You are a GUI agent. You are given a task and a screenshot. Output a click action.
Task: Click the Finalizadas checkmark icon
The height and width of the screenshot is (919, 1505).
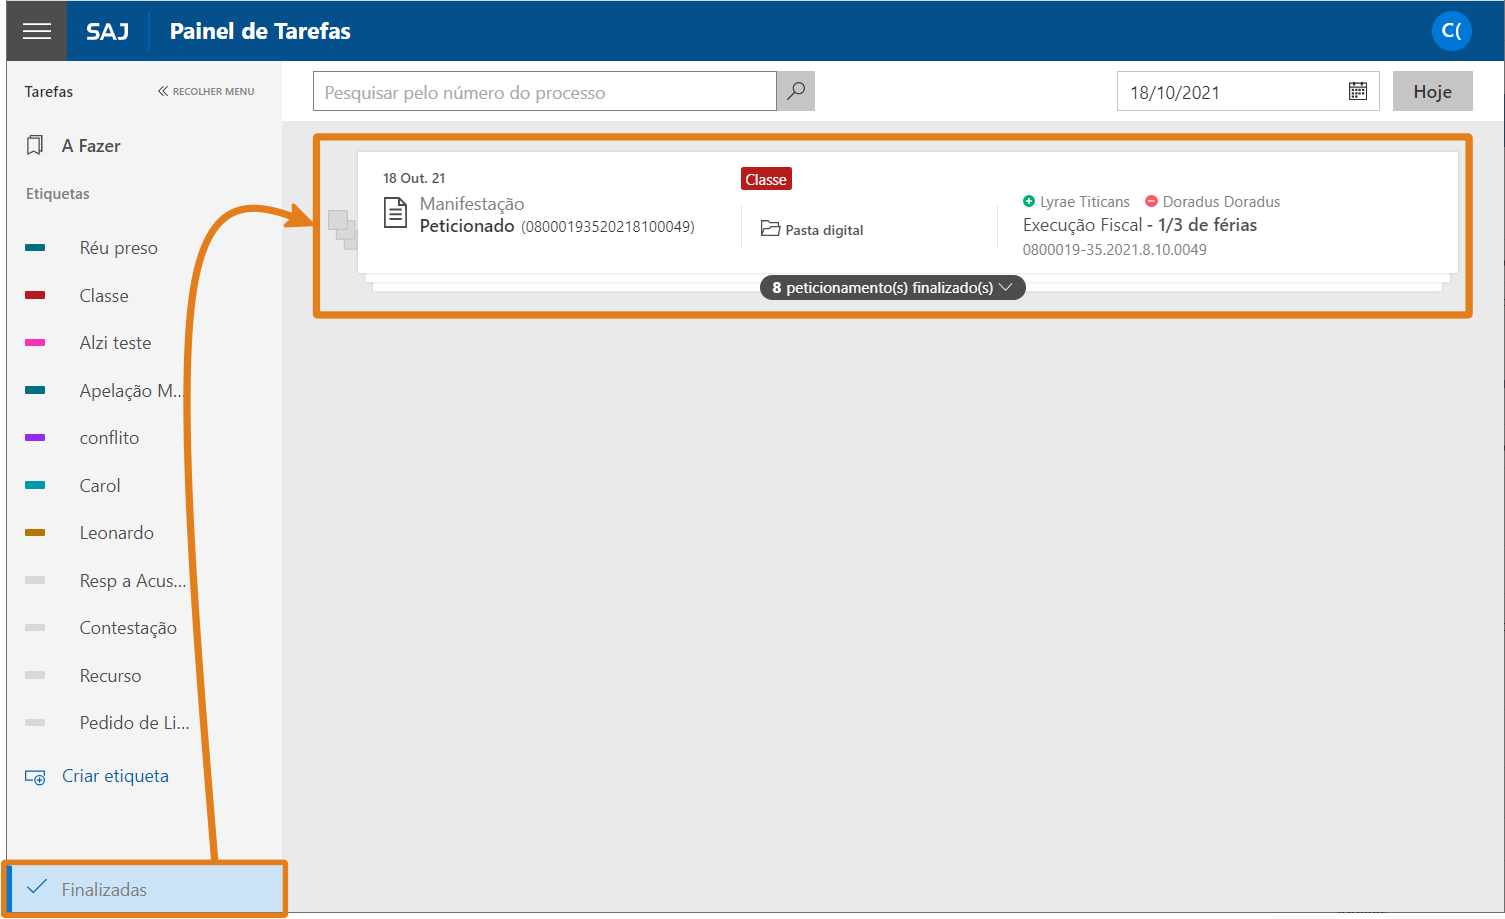[37, 887]
